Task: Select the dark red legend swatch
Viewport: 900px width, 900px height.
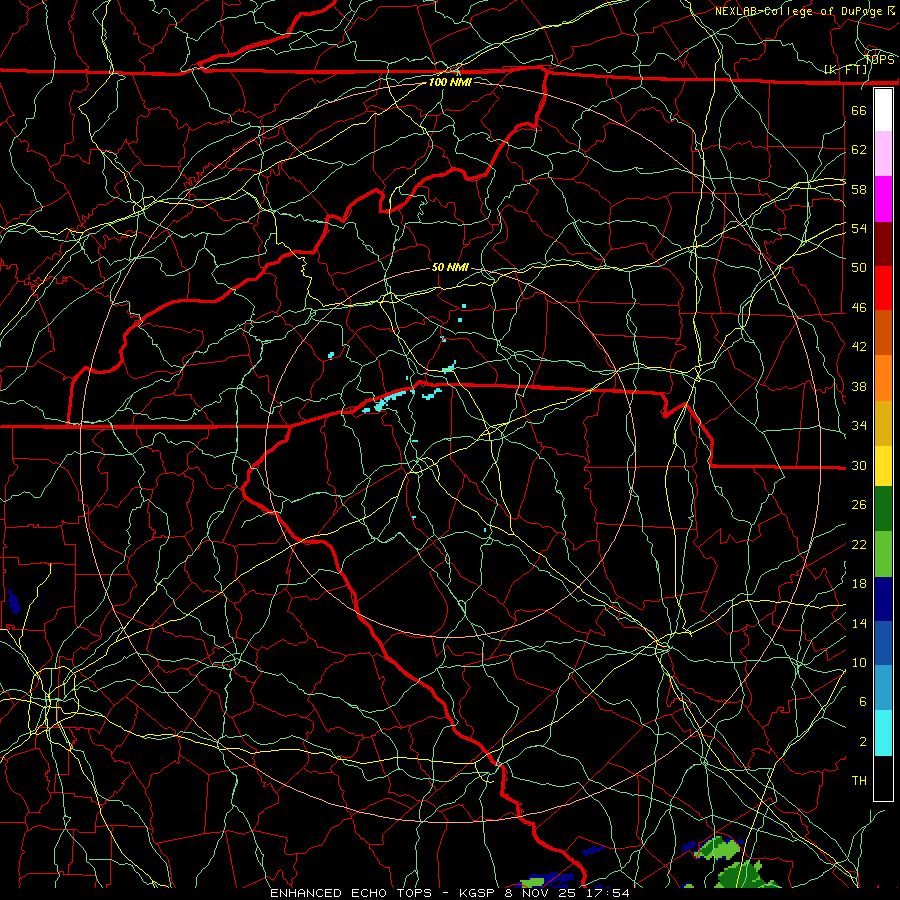Action: (883, 244)
